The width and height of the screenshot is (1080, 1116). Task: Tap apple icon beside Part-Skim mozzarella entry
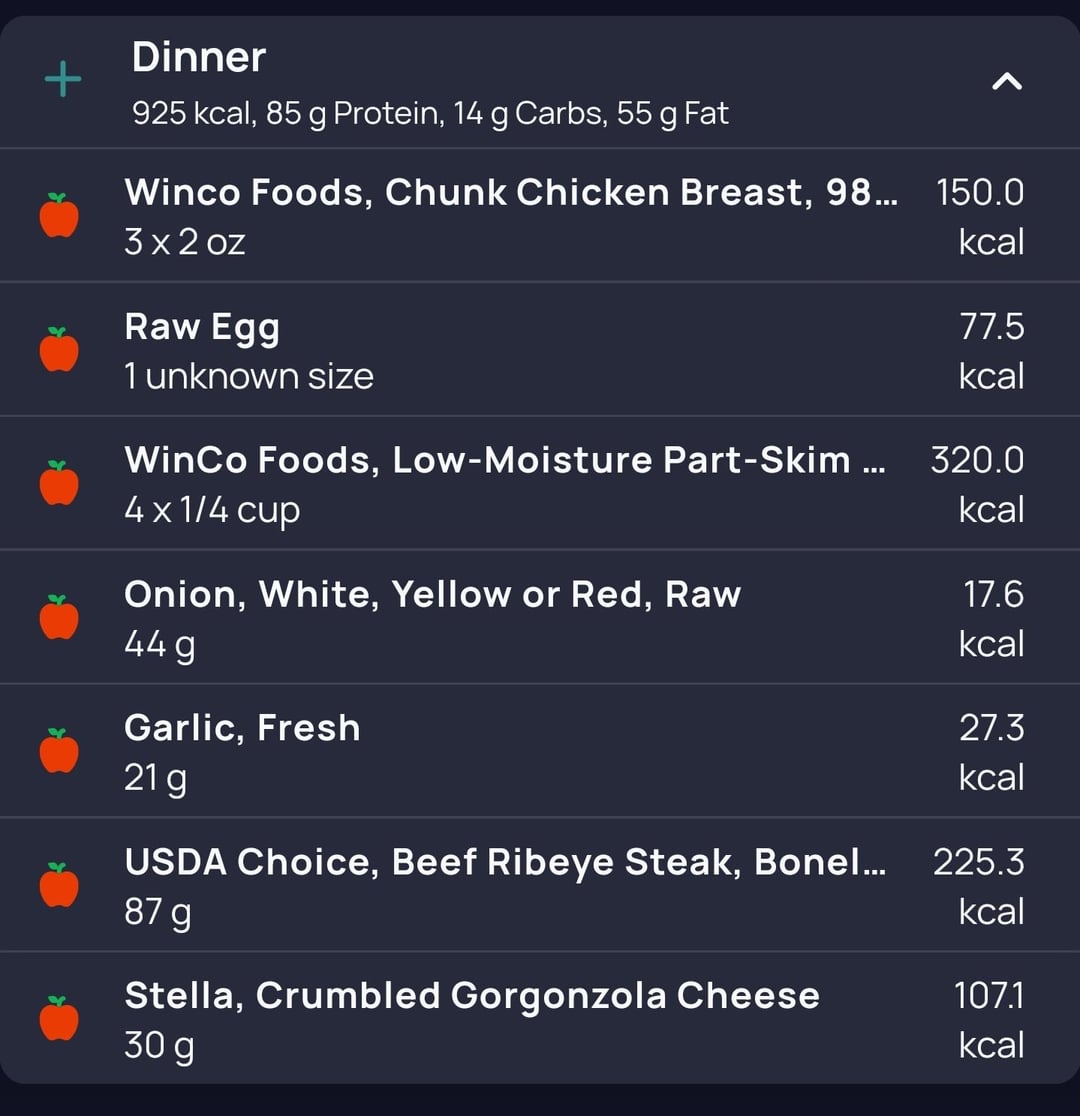pyautogui.click(x=59, y=484)
